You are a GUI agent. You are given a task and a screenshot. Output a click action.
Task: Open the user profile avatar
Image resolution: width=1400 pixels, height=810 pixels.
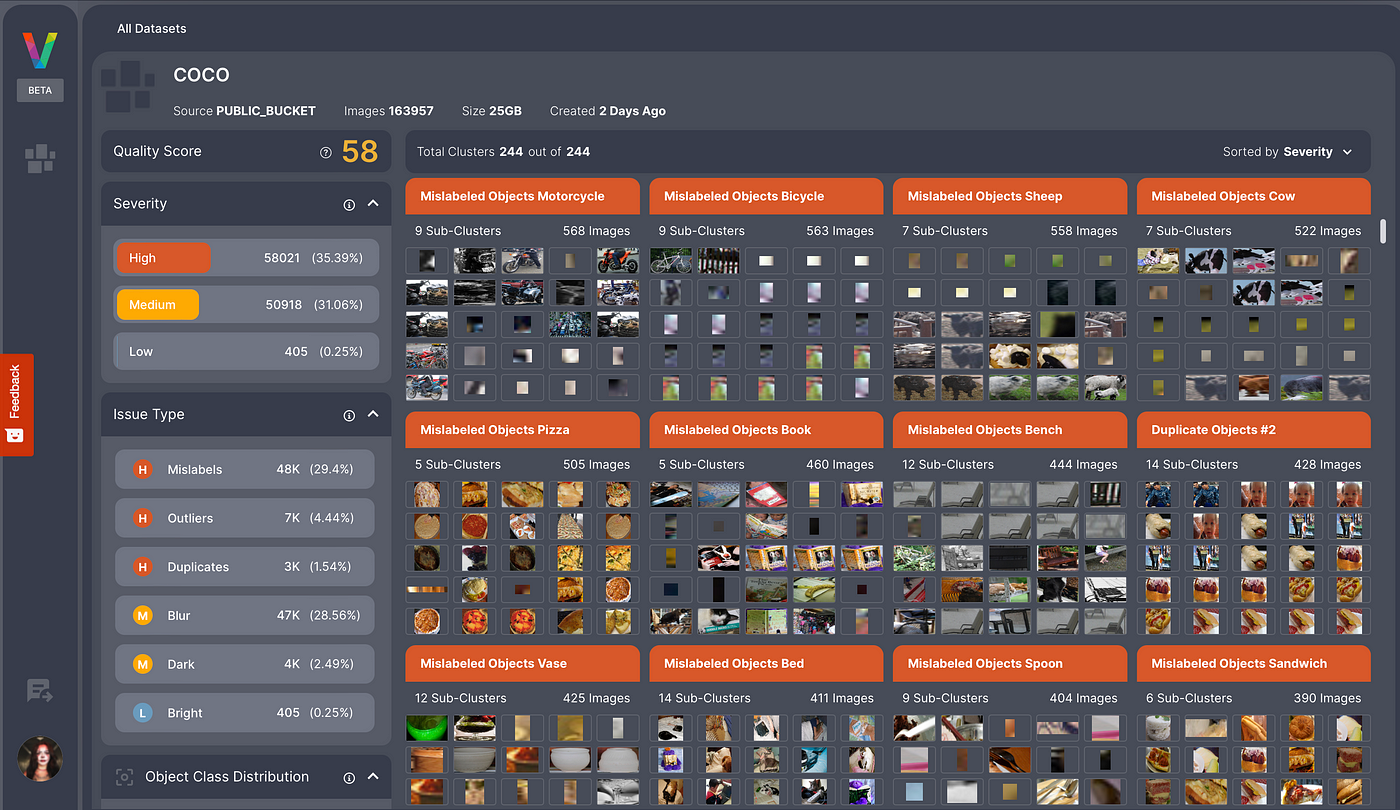40,759
